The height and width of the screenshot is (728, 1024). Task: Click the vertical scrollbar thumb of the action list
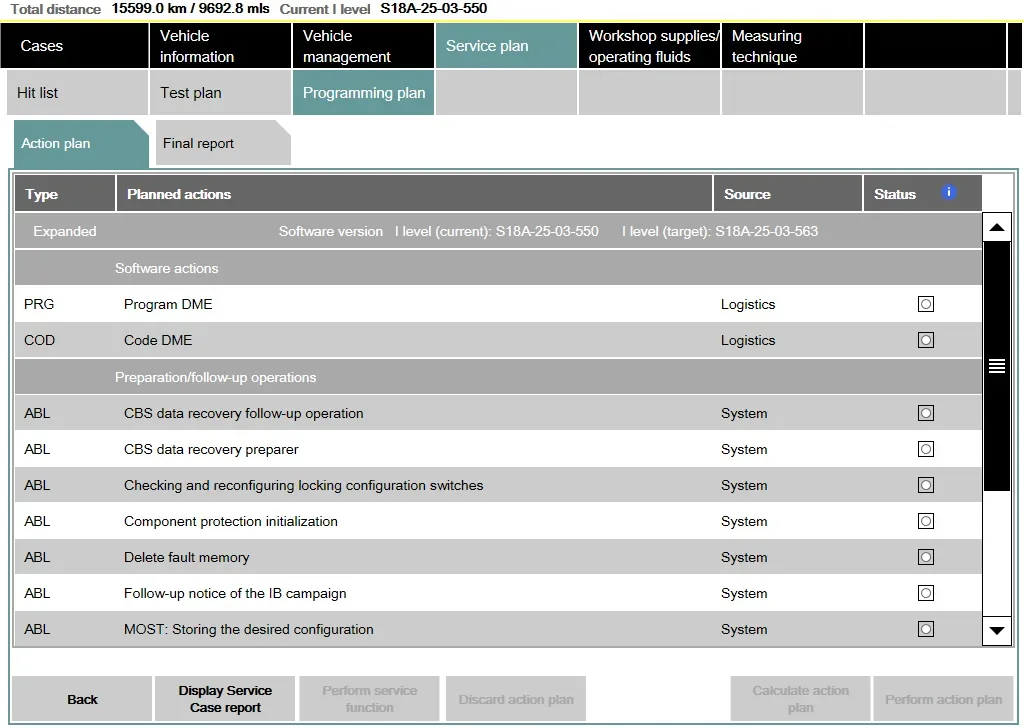tap(997, 366)
